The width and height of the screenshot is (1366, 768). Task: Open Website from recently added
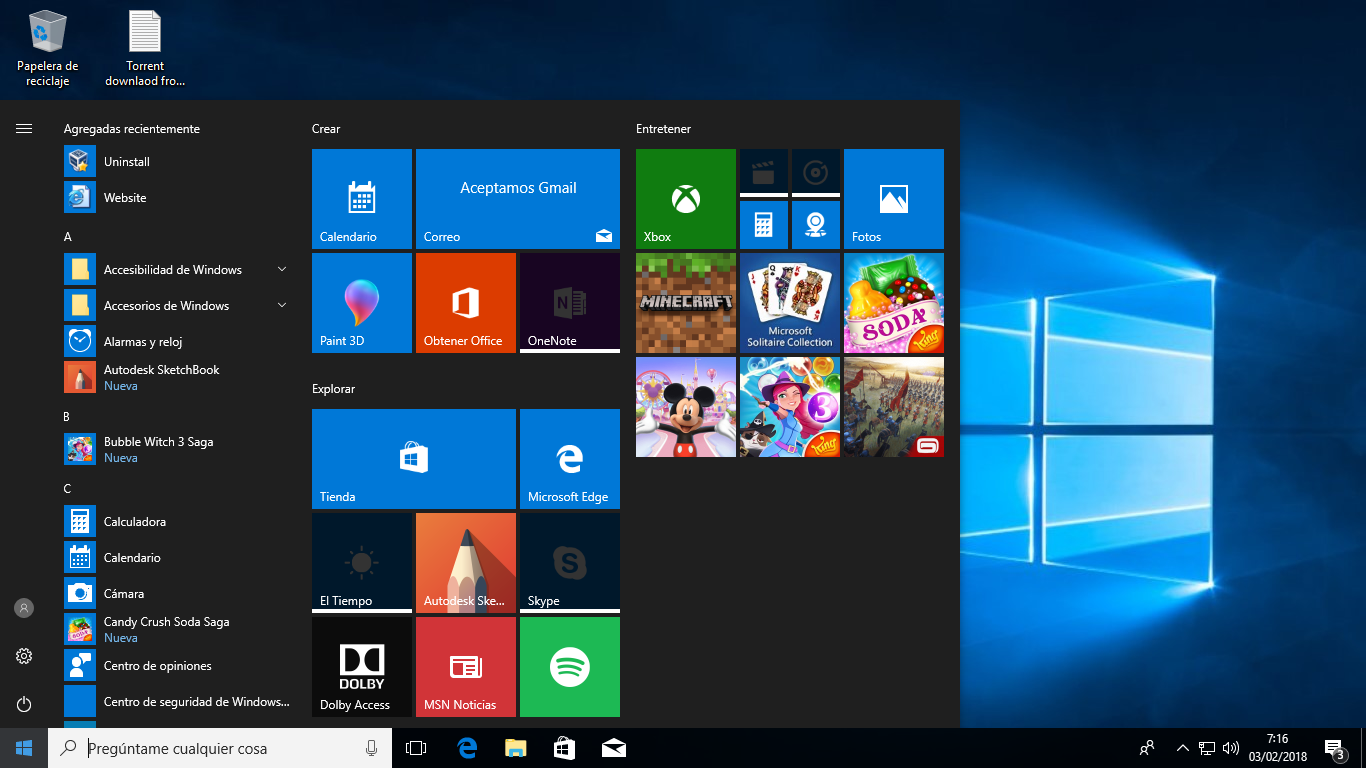point(178,198)
